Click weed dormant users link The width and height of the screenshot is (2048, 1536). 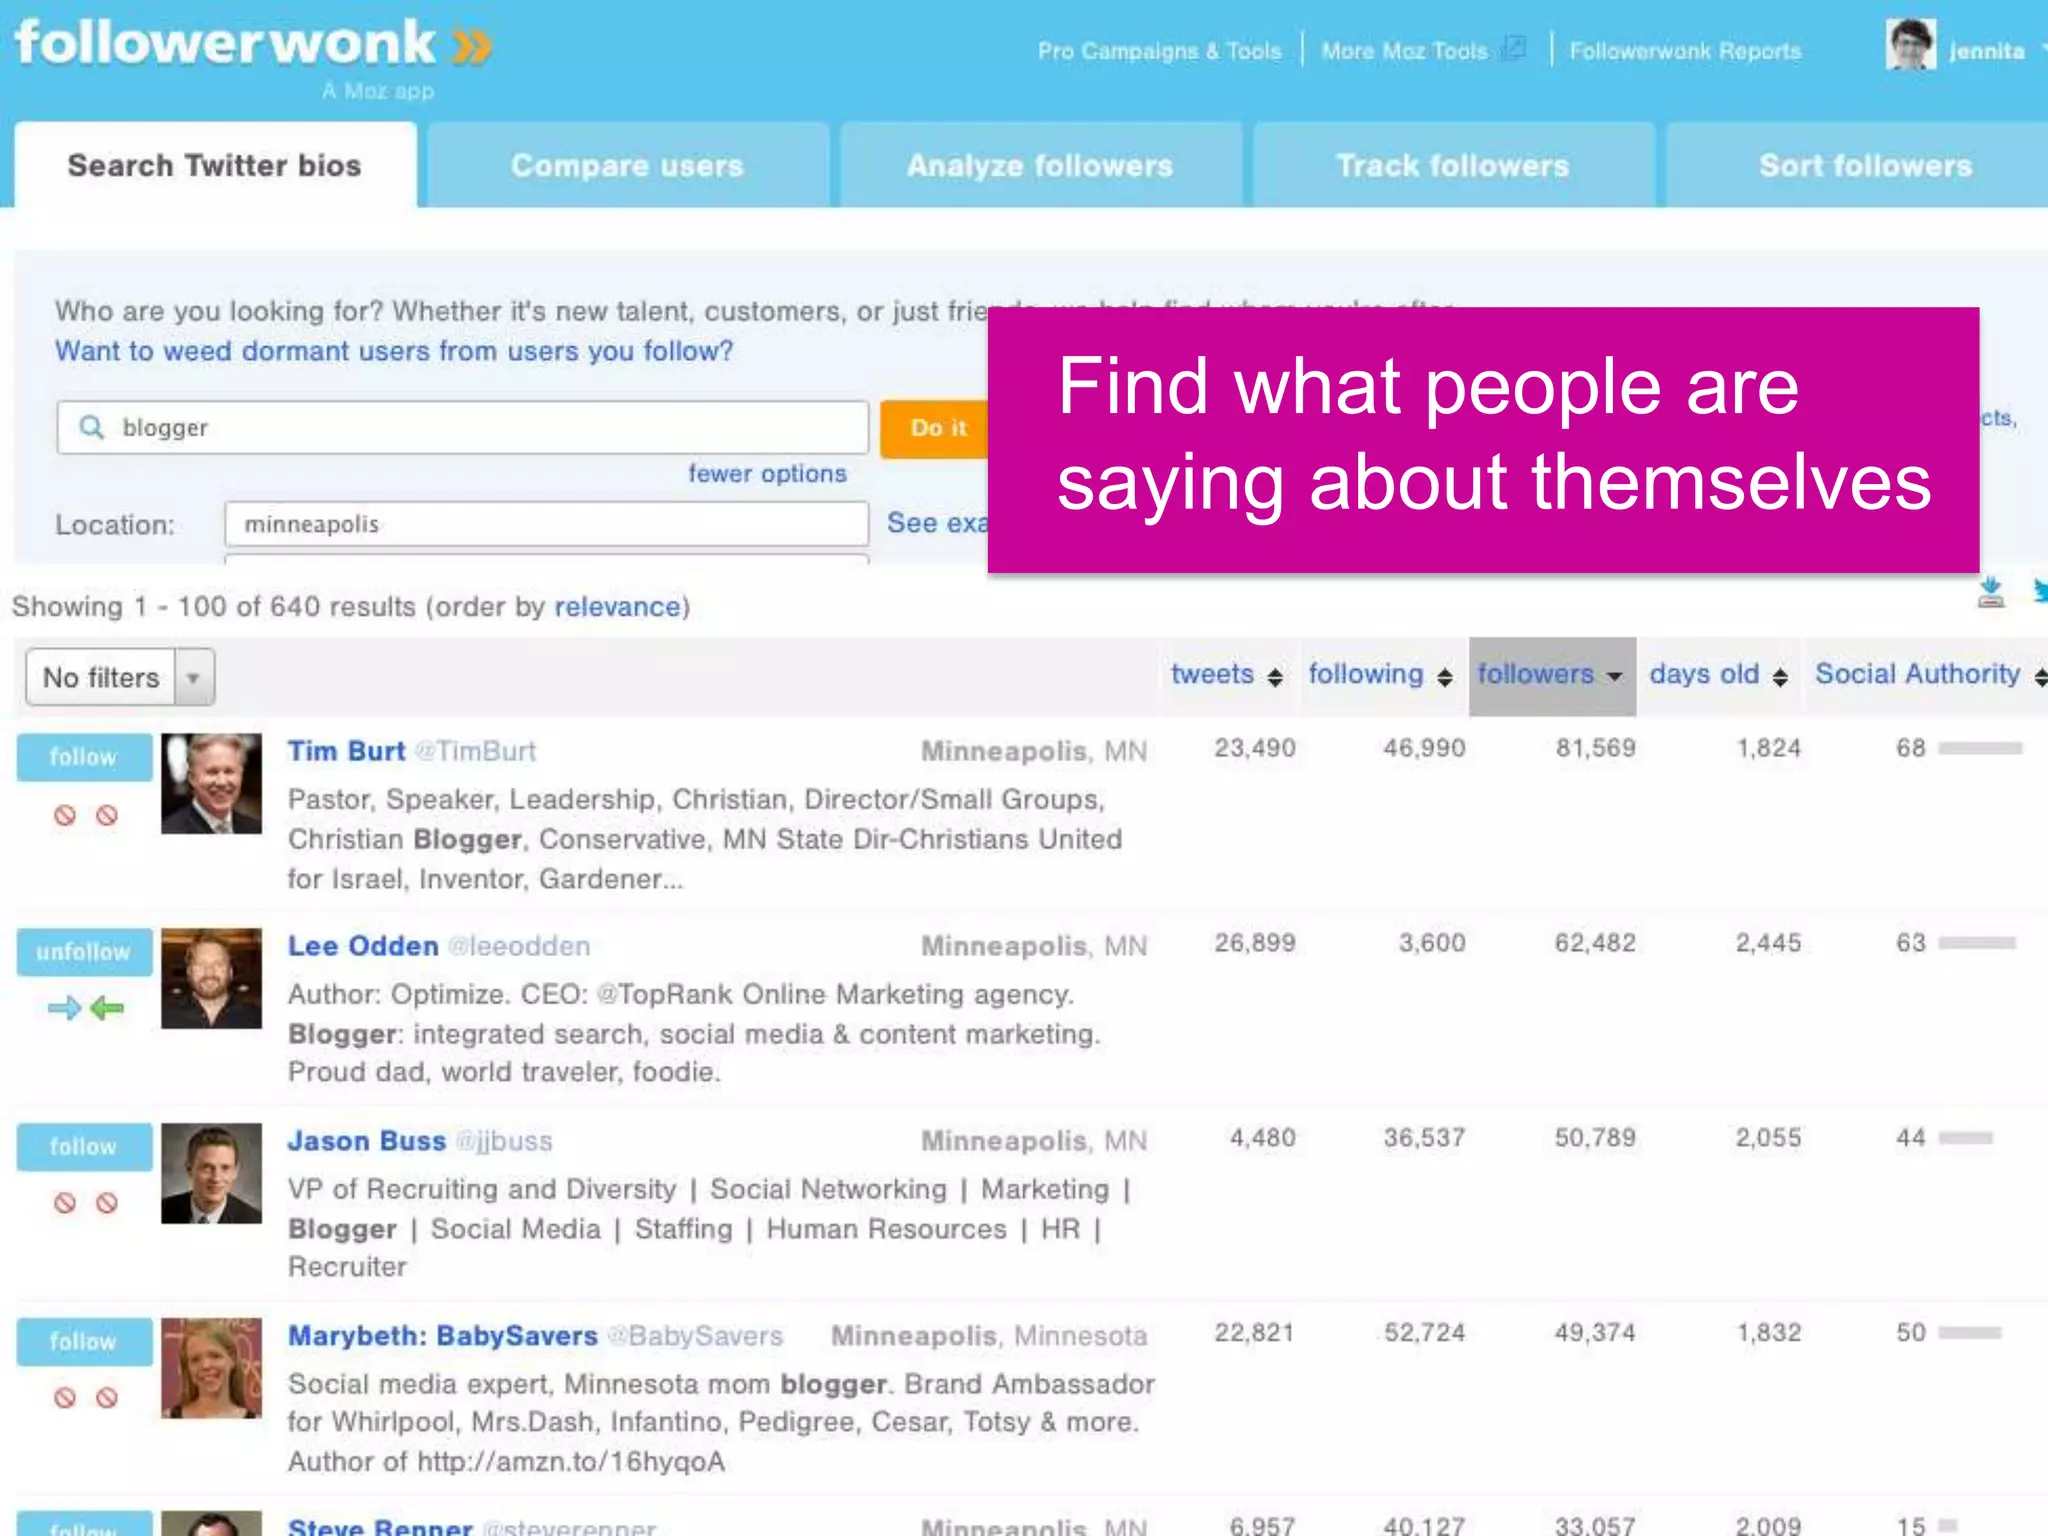coord(394,351)
